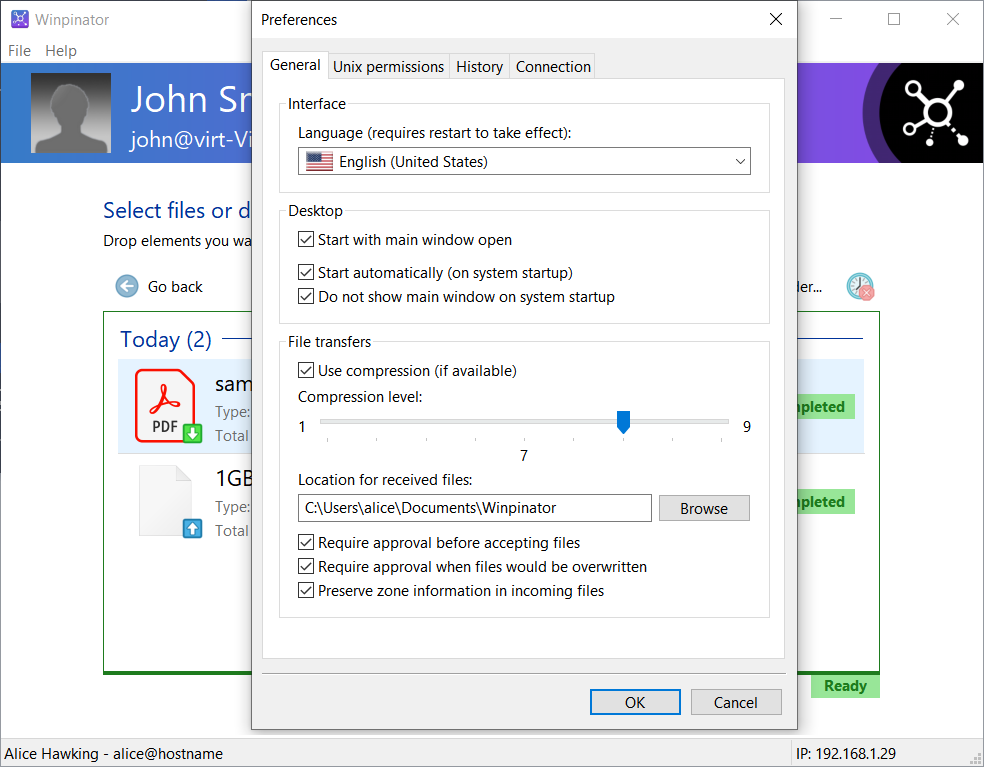Toggle Require approval before accepting files
The image size is (984, 767).
tap(305, 542)
